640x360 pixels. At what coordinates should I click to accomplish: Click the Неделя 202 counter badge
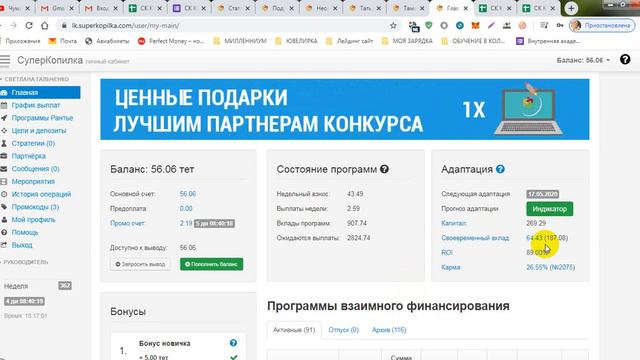[x=65, y=286]
